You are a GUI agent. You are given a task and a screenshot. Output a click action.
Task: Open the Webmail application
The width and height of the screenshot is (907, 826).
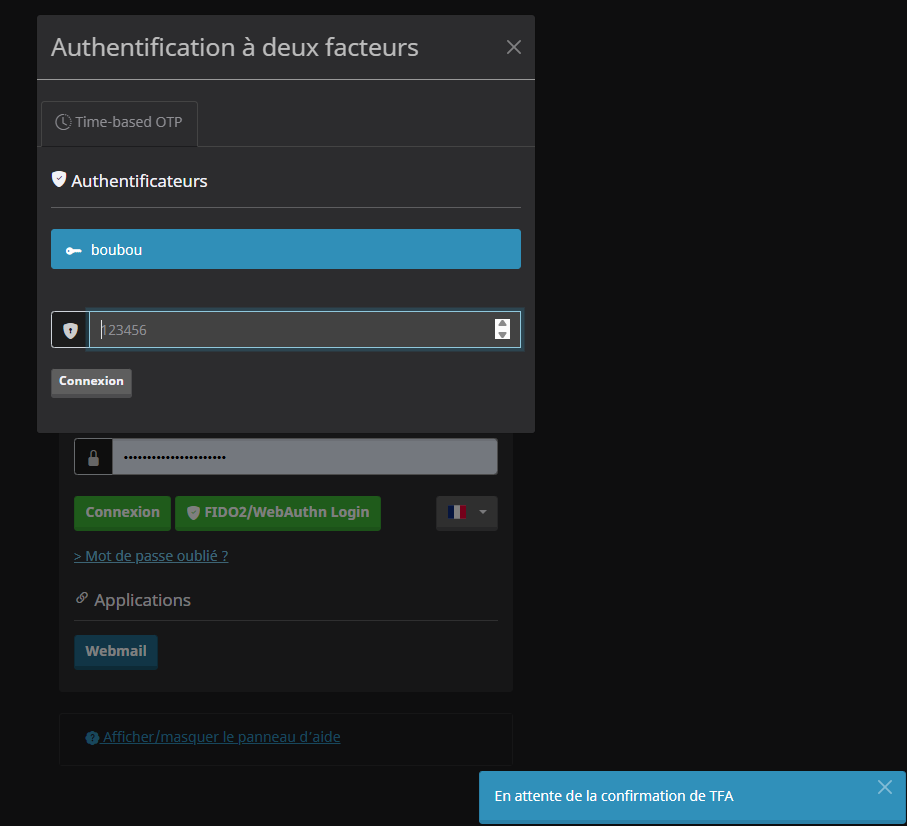pyautogui.click(x=116, y=651)
